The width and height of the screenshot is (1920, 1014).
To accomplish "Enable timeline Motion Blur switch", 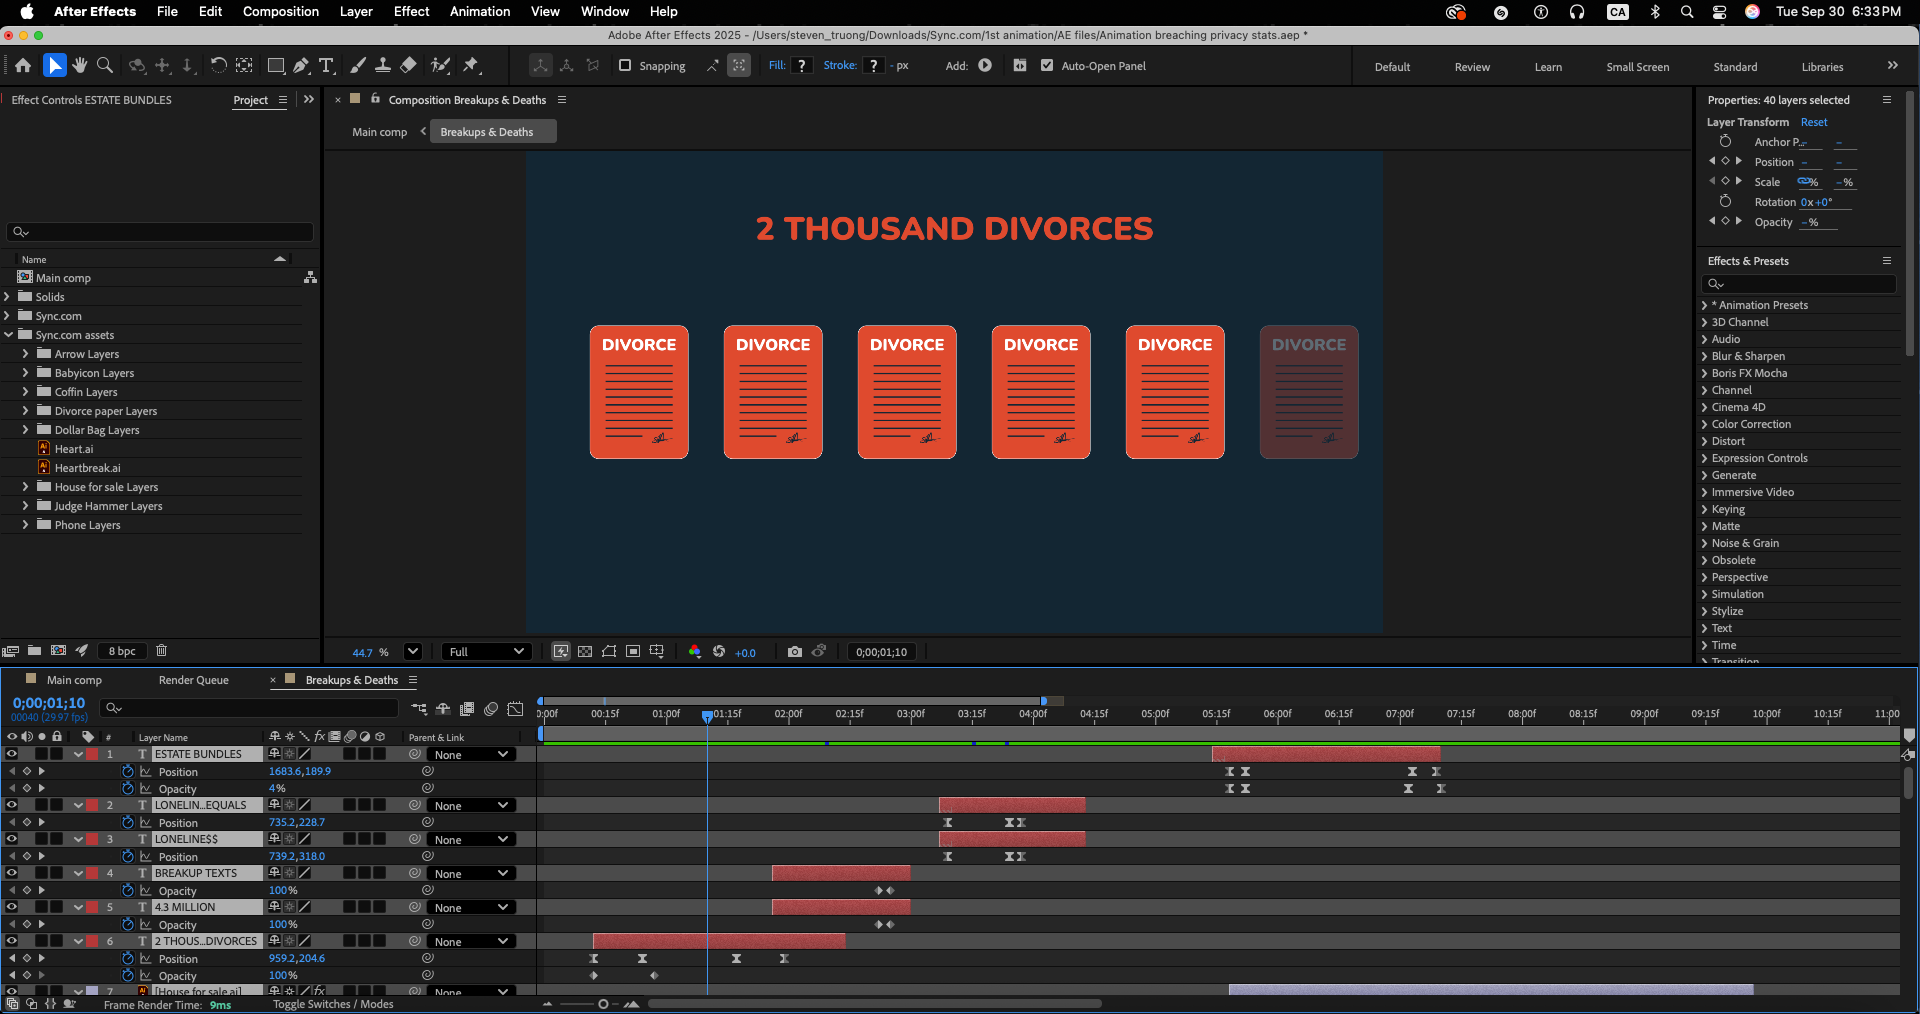I will 491,709.
